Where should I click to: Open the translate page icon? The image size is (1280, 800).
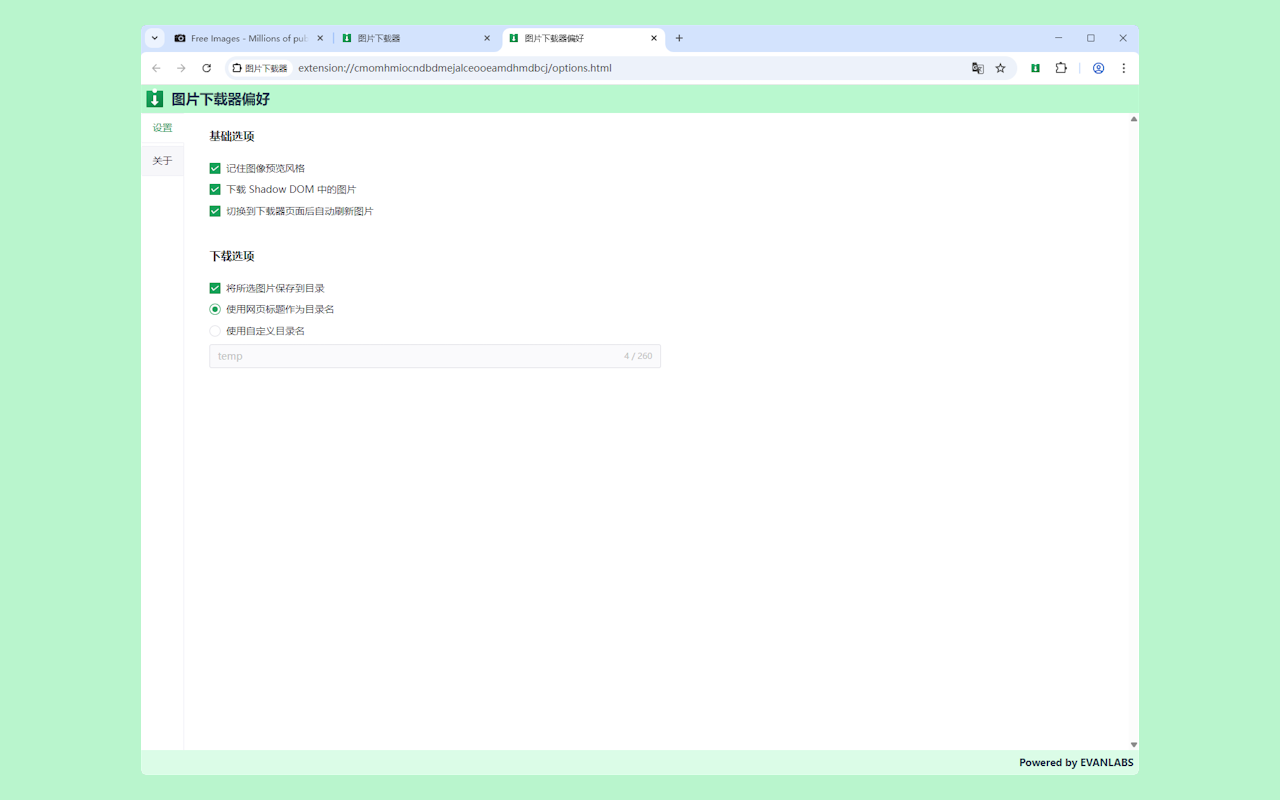pyautogui.click(x=977, y=68)
